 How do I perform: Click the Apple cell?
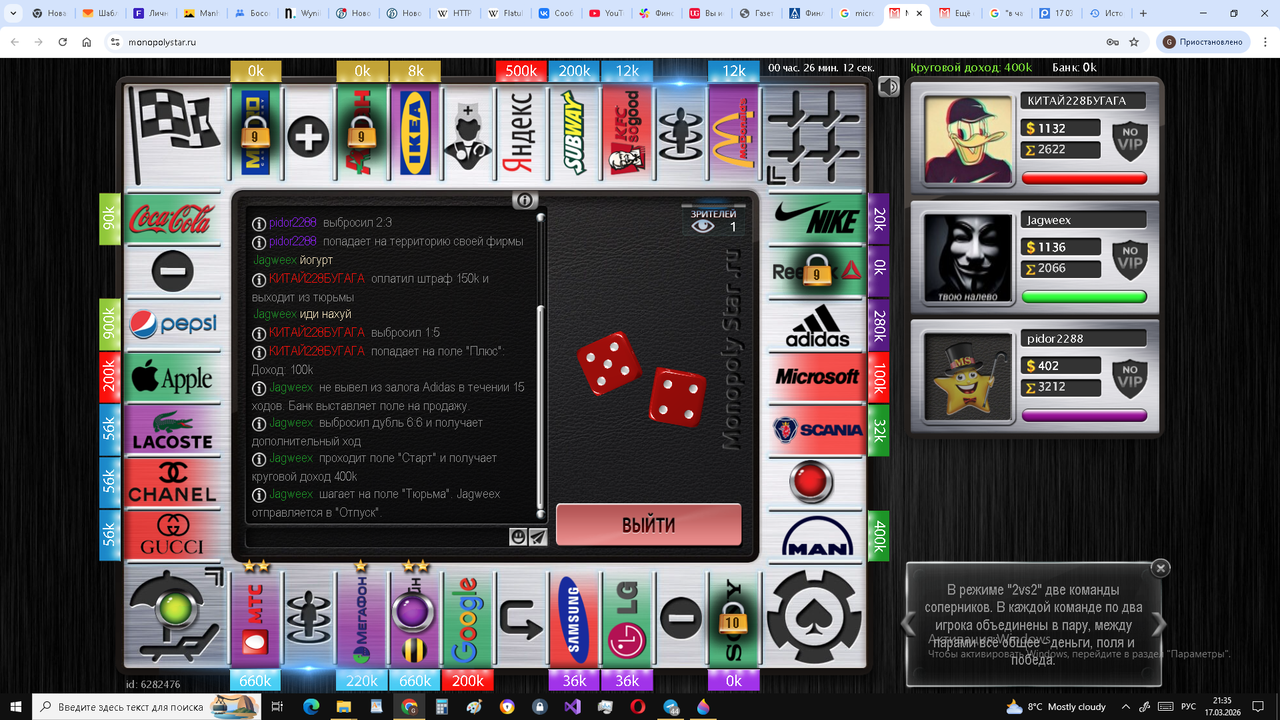pos(172,377)
